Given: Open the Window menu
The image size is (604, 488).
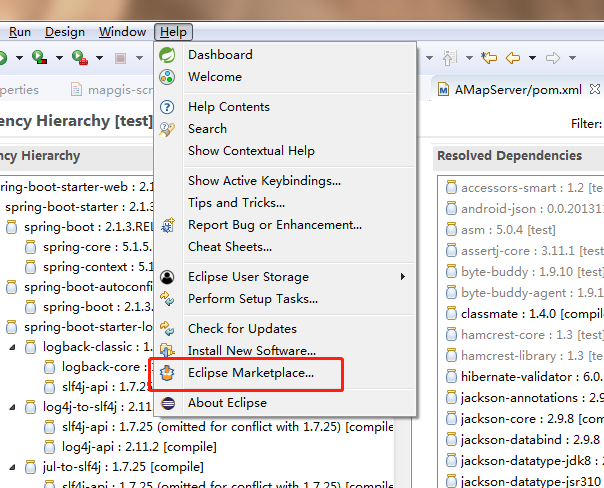Looking at the screenshot, I should click(x=122, y=32).
